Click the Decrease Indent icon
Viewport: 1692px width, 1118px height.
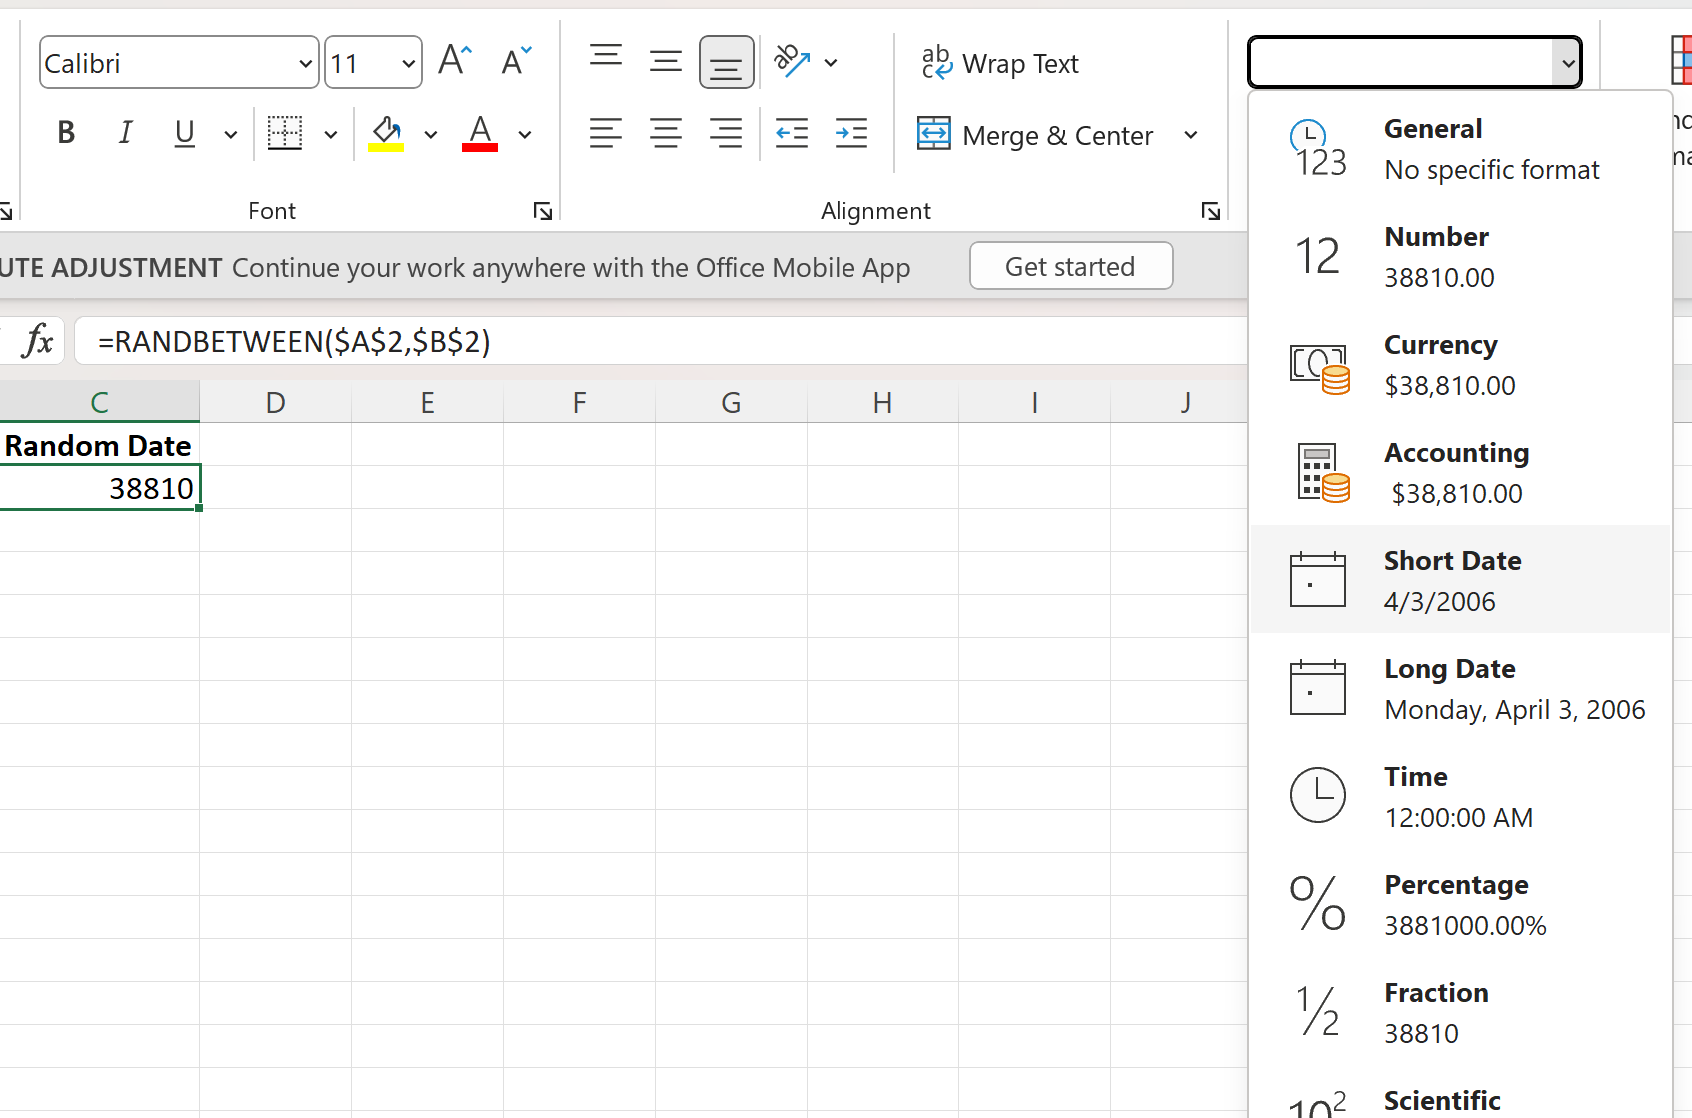coord(792,133)
